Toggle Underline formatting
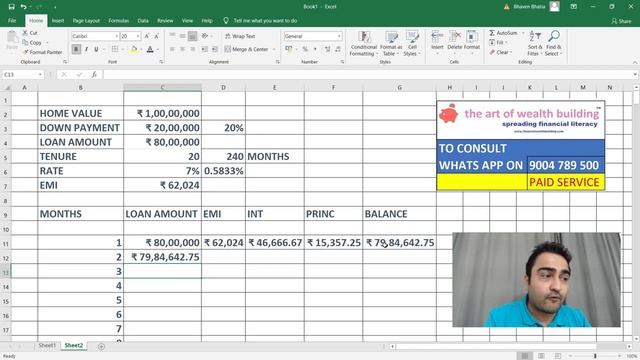Screen dimensions: 640x360 (96, 49)
